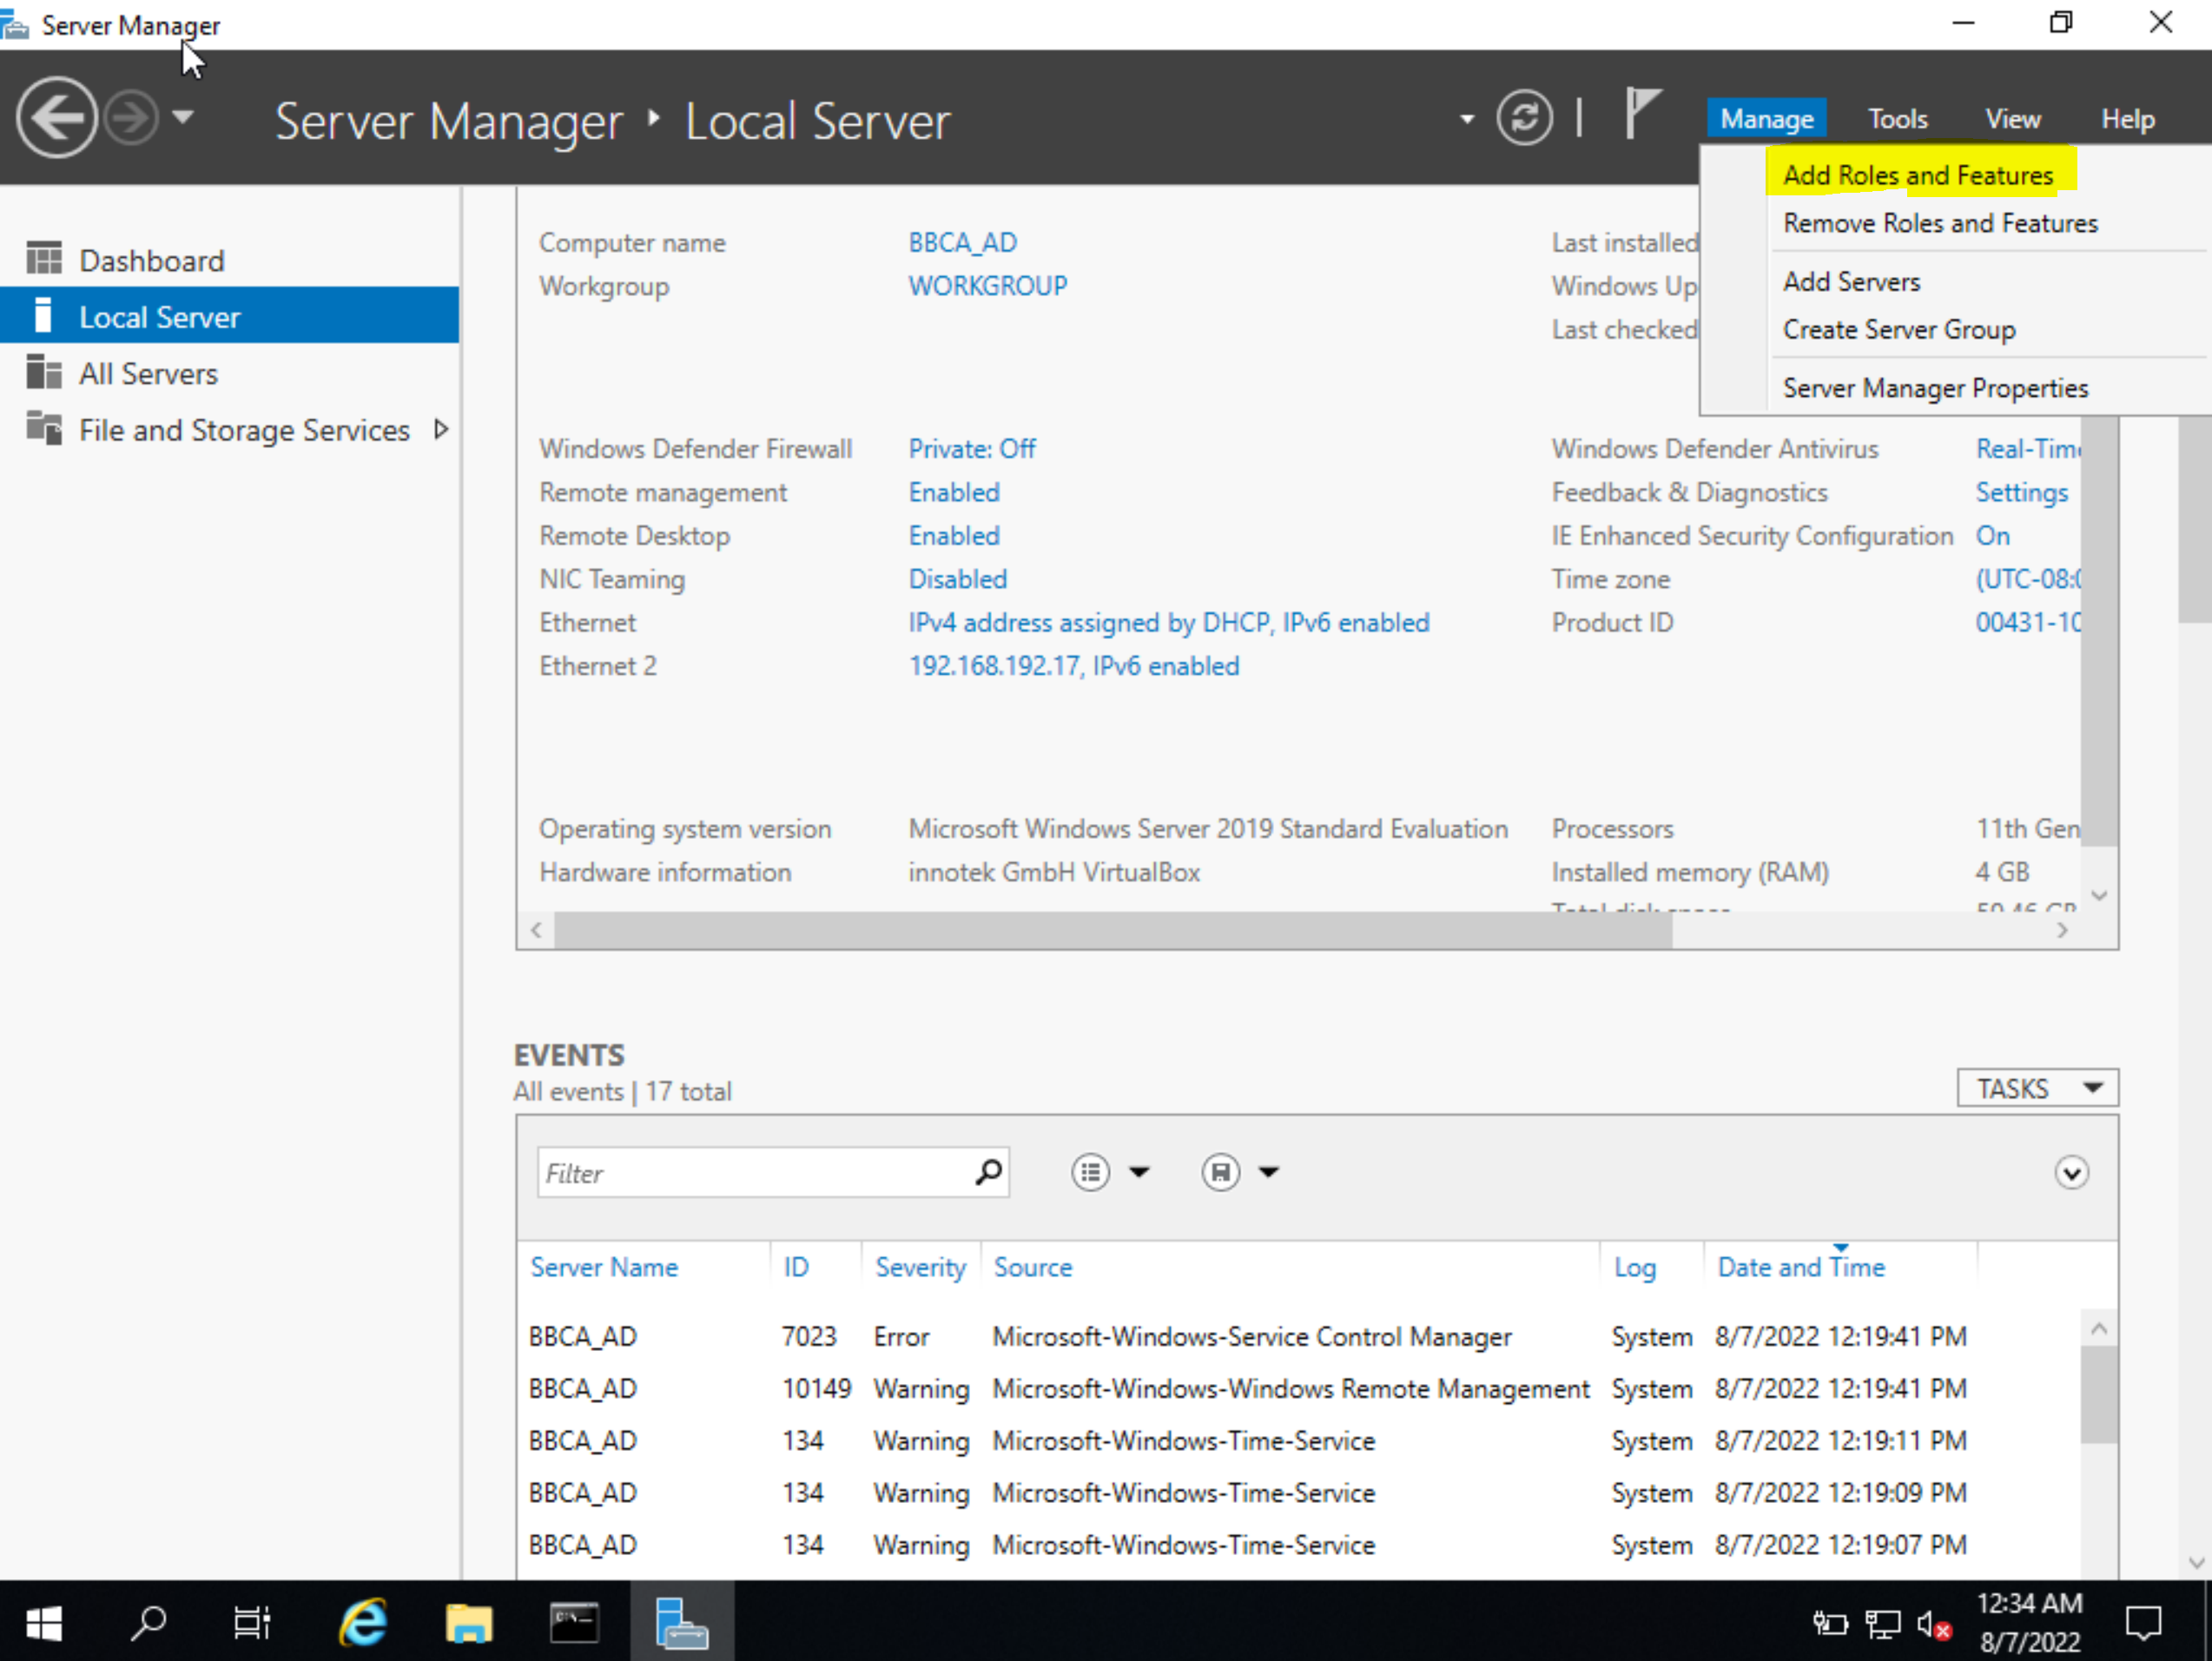Image resolution: width=2212 pixels, height=1661 pixels.
Task: Open dropdown arrow left of refresh icon
Action: (1466, 119)
